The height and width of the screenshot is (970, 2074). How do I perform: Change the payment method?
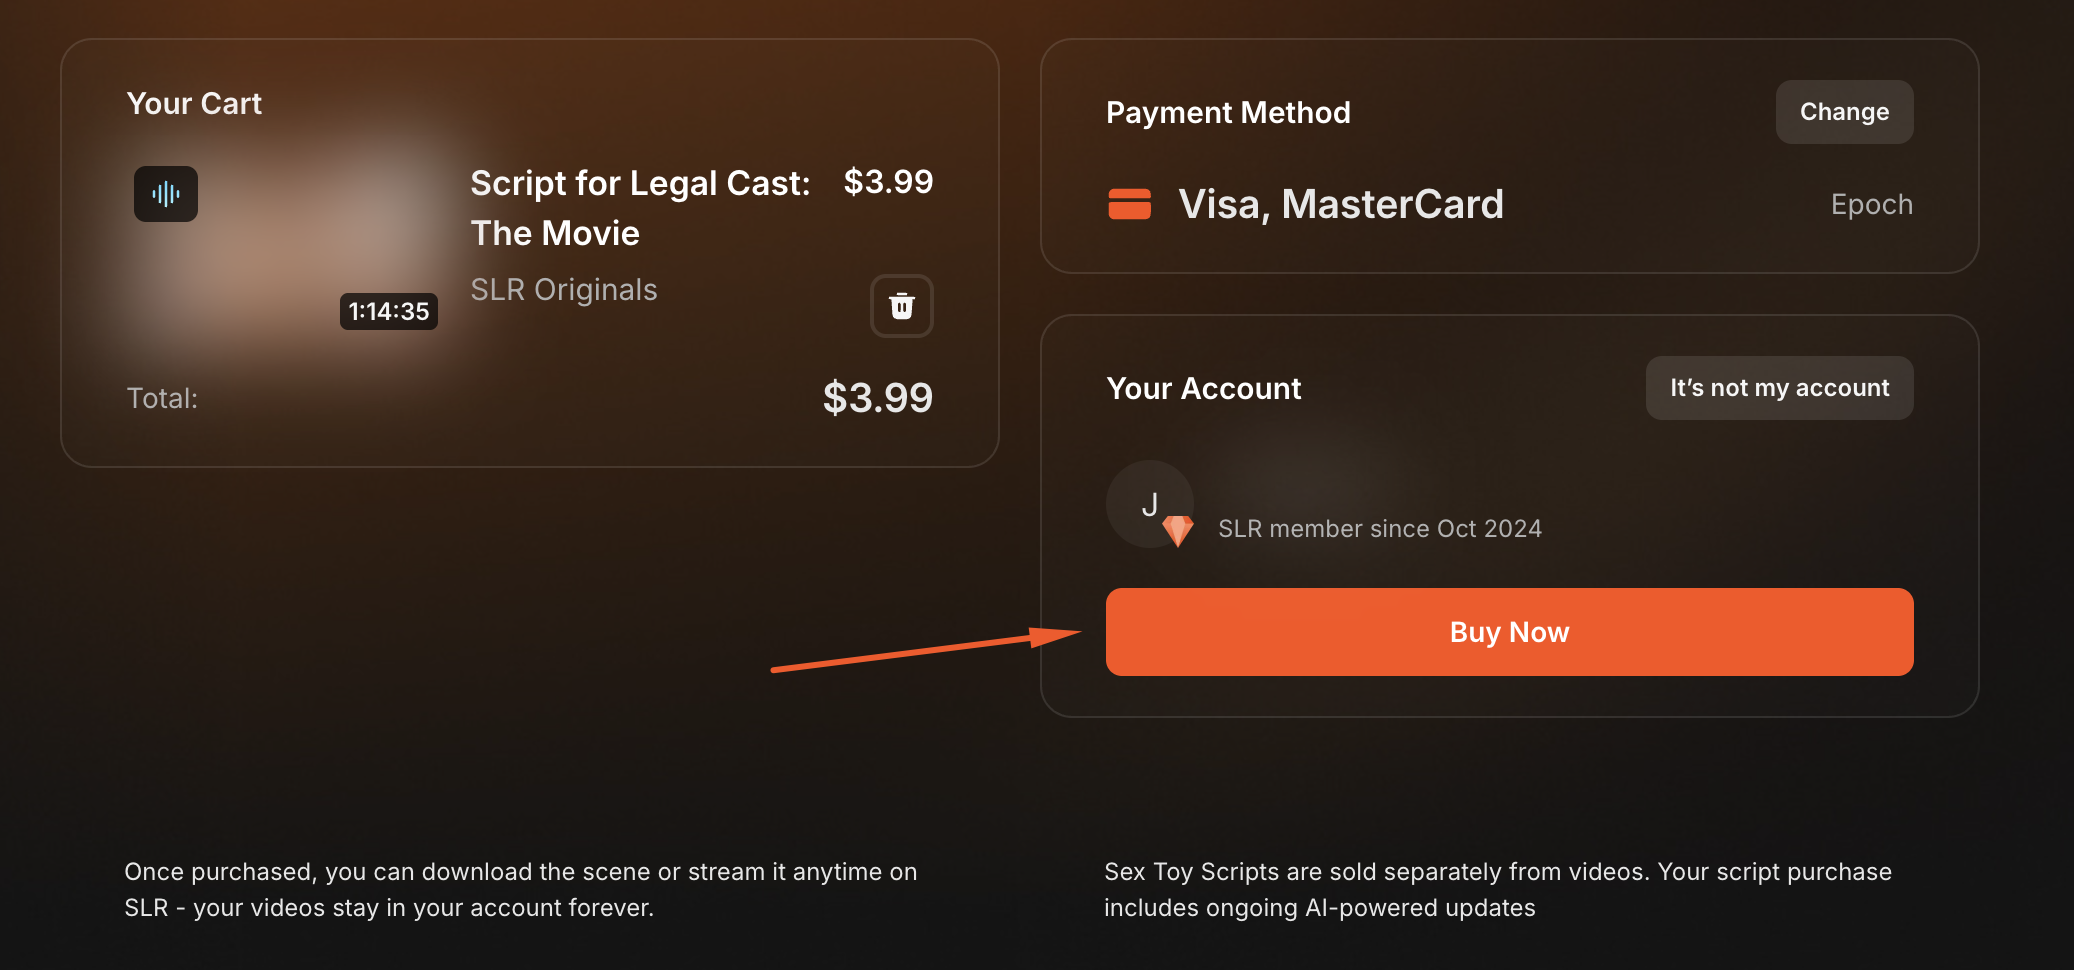(x=1843, y=112)
